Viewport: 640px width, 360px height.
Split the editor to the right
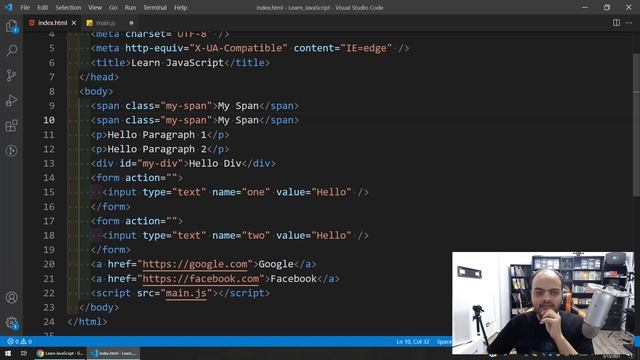tap(616, 23)
